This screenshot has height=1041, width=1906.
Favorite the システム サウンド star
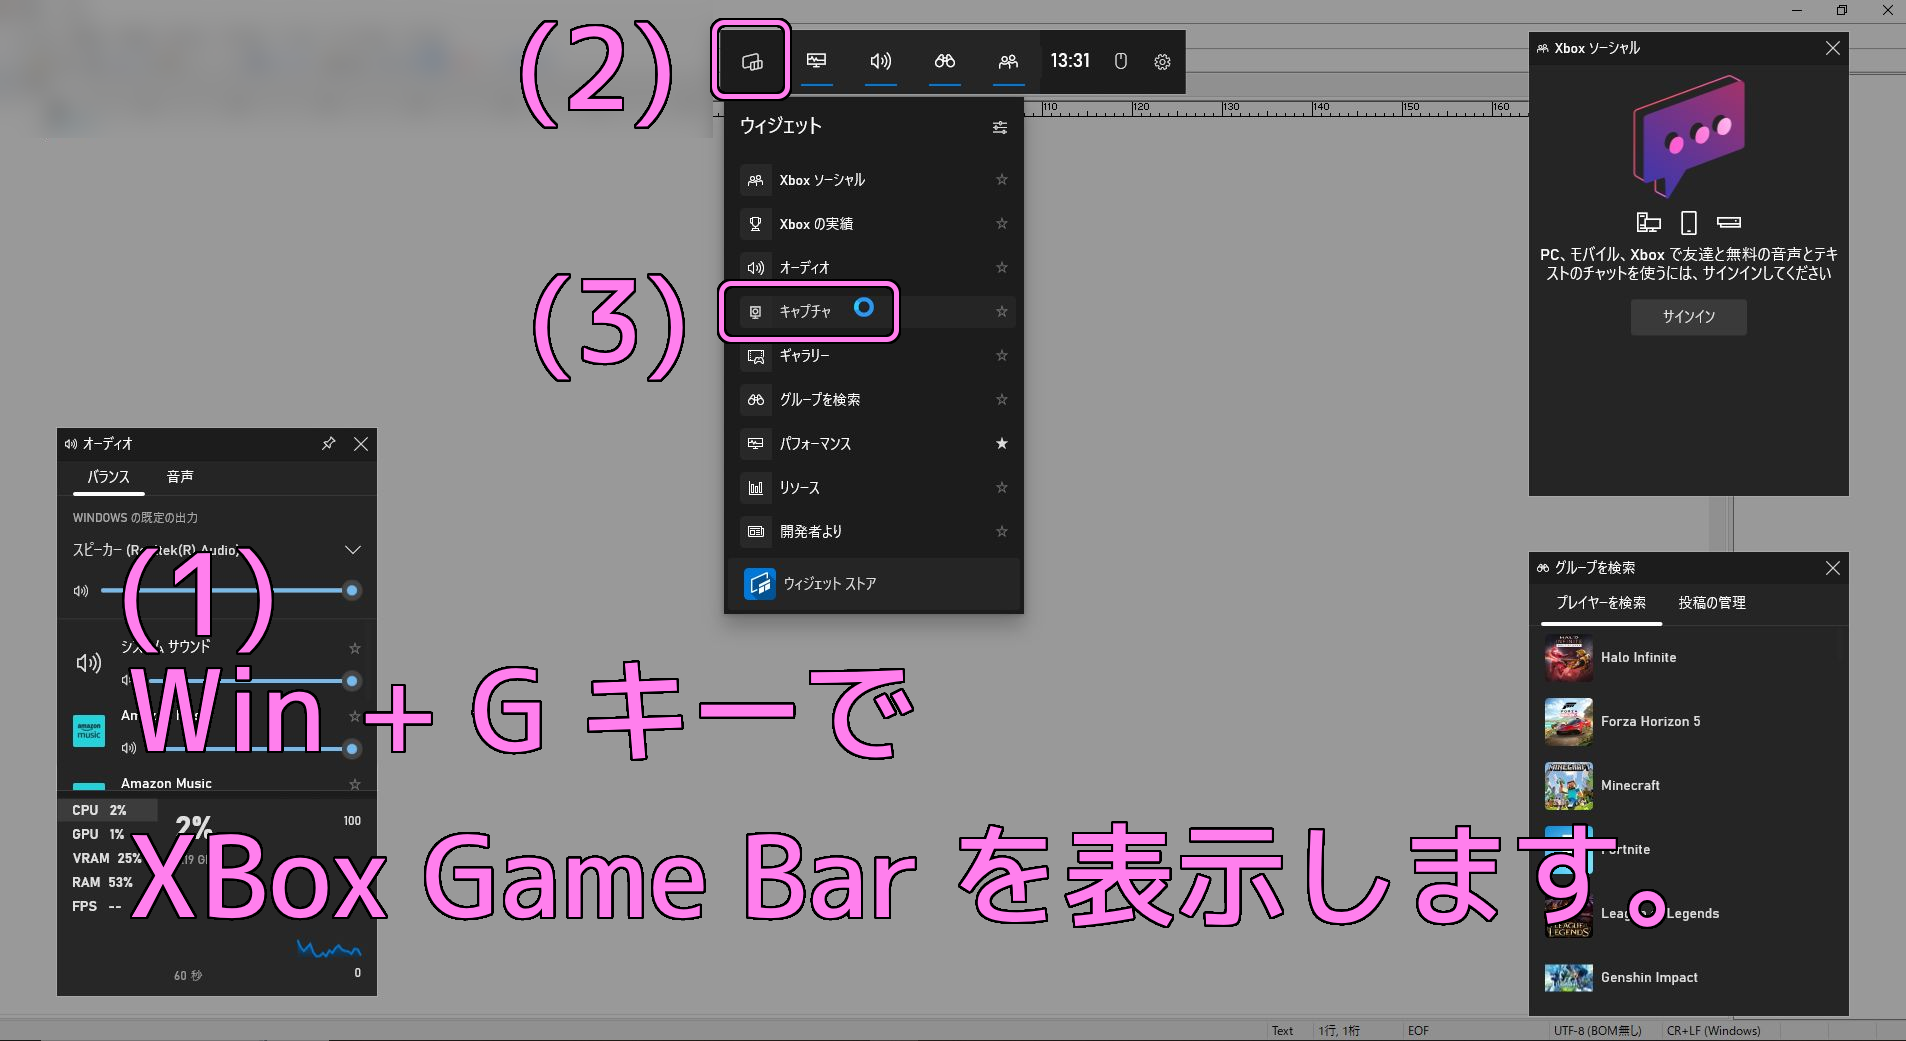pyautogui.click(x=354, y=648)
